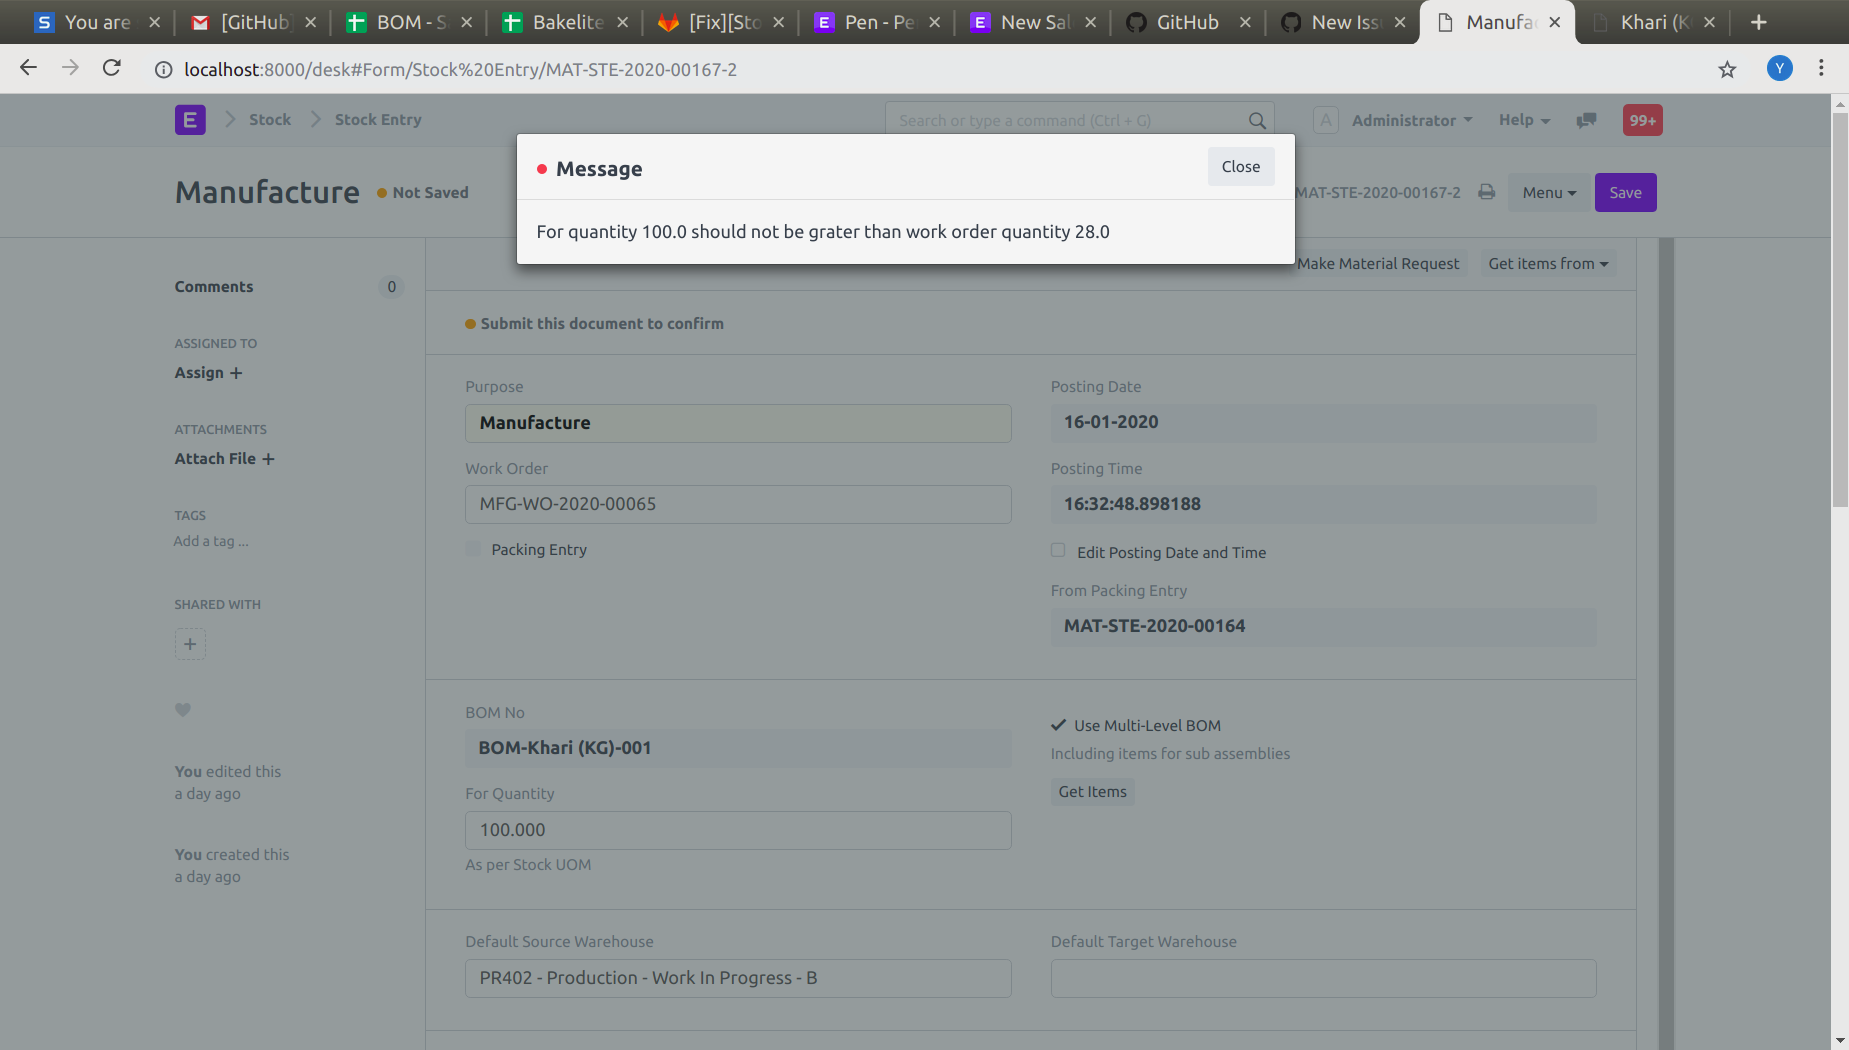Open the Stock breadcrumb link
Viewport: 1849px width, 1050px height.
pos(270,119)
